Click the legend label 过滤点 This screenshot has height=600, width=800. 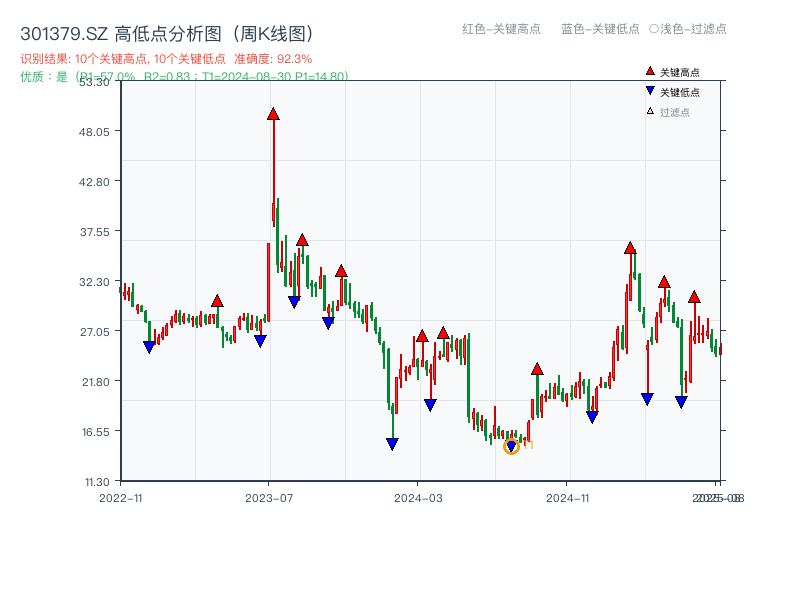[674, 112]
